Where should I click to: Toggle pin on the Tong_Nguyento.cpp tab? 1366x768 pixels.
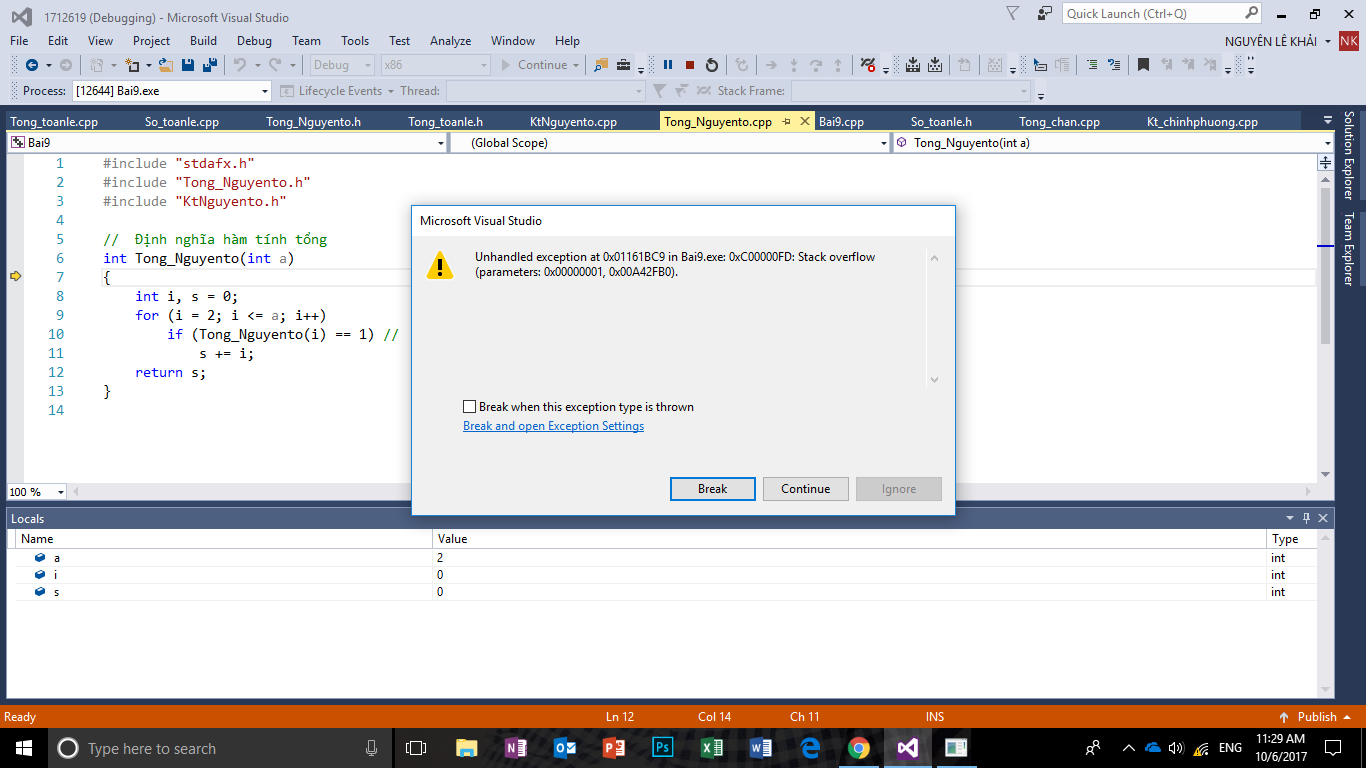click(786, 122)
